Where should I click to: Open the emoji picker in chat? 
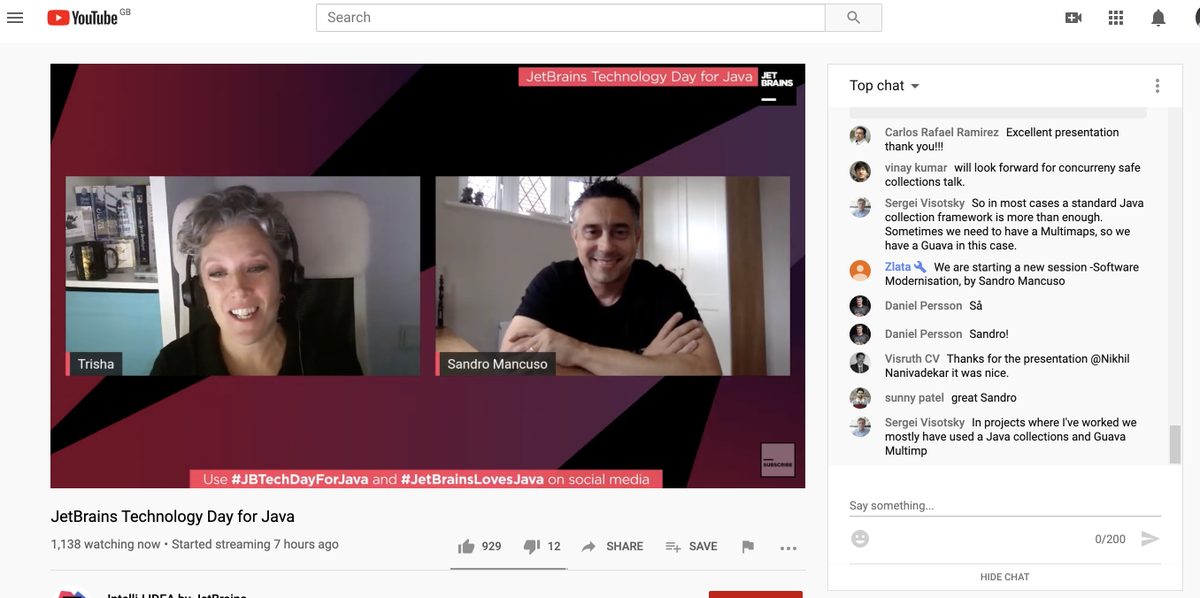pyautogui.click(x=860, y=539)
